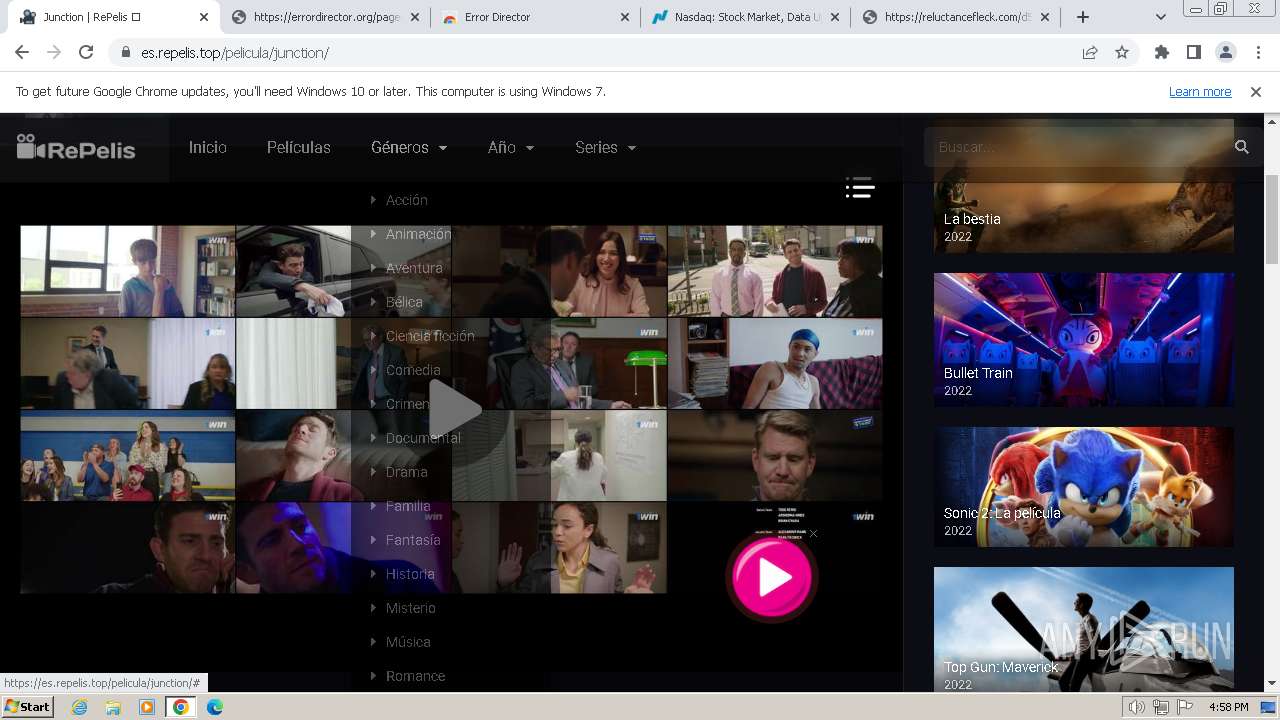The width and height of the screenshot is (1280, 720).
Task: Select Ciencia ficción genre
Action: 430,336
